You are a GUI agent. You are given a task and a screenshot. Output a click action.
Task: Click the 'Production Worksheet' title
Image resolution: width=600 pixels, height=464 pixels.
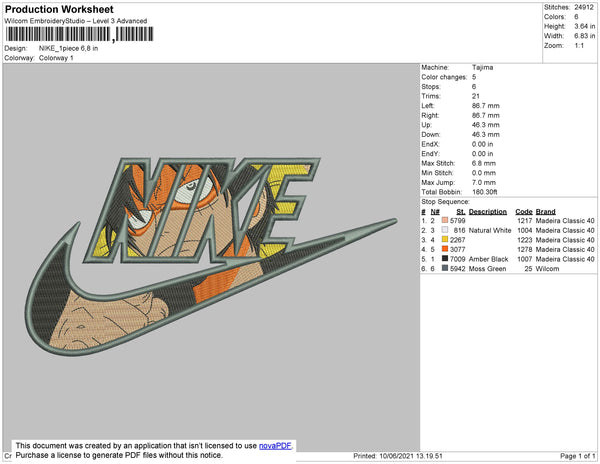(x=59, y=10)
